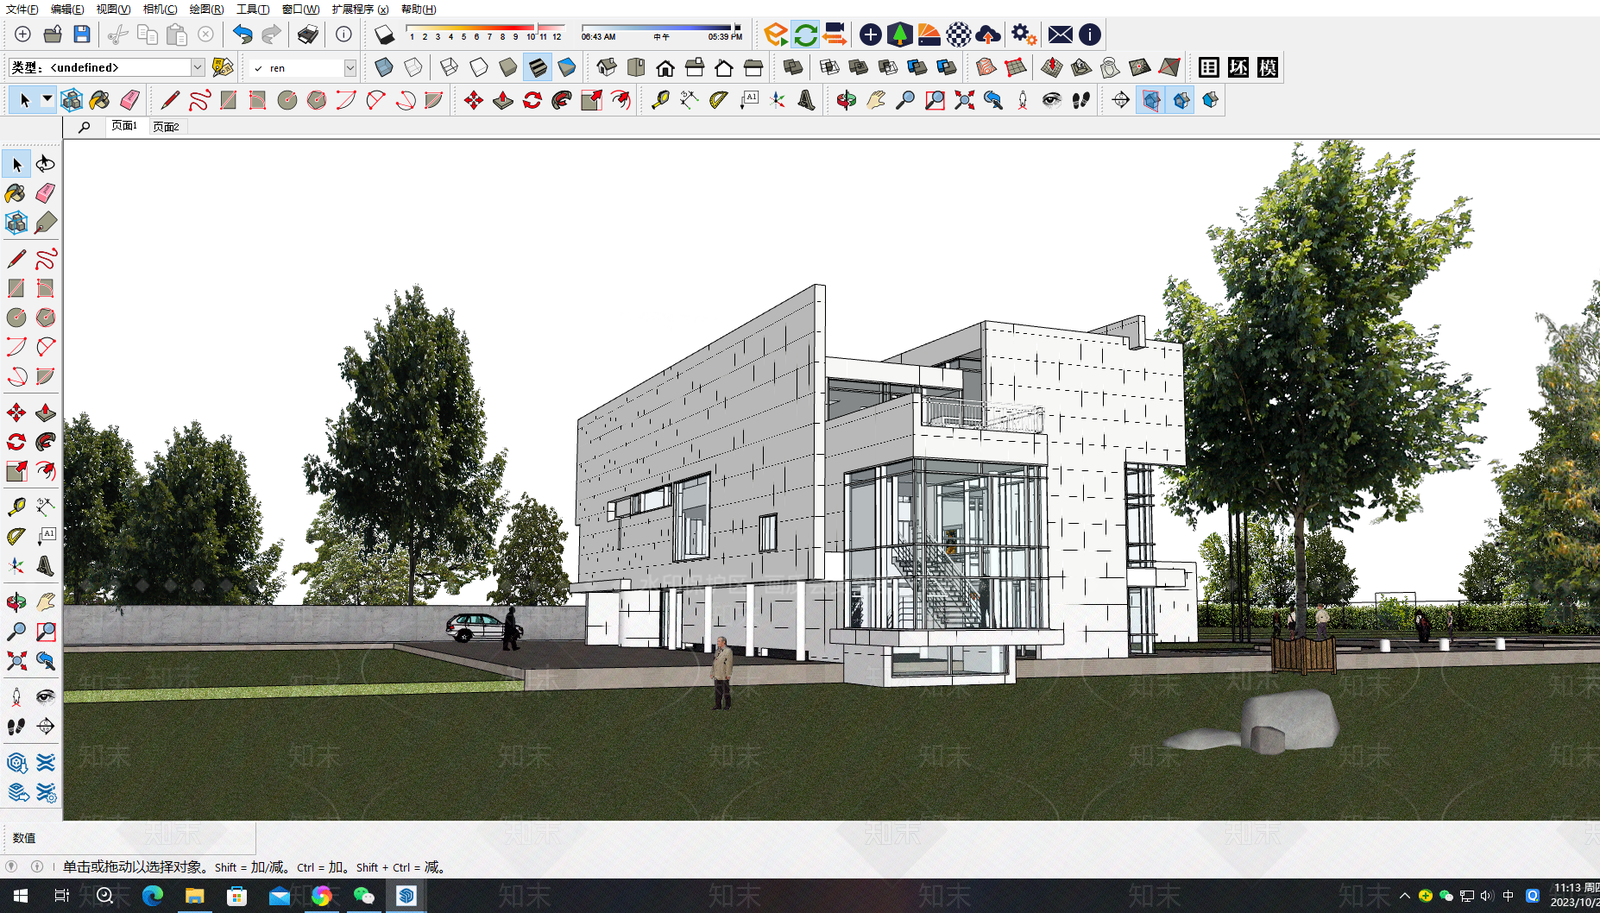Click the Print icon
This screenshot has width=1600, height=913.
tap(308, 34)
